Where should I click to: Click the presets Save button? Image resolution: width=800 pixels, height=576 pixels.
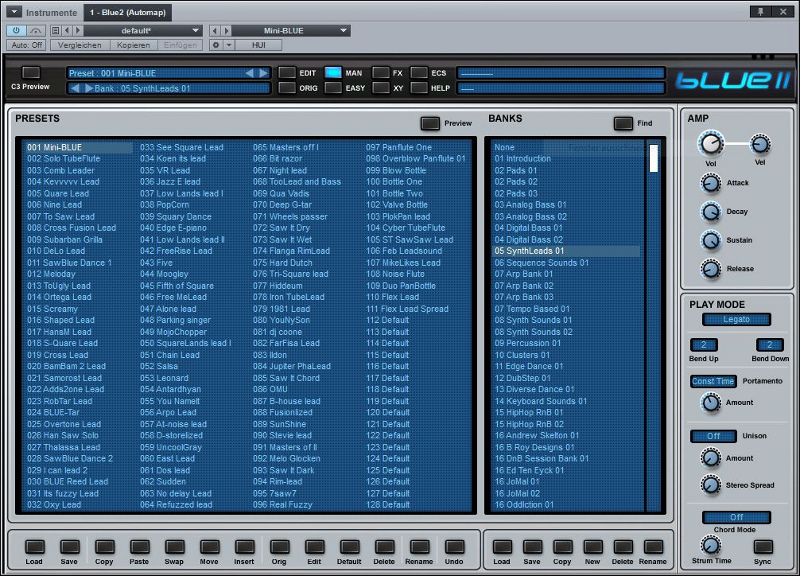click(69, 547)
